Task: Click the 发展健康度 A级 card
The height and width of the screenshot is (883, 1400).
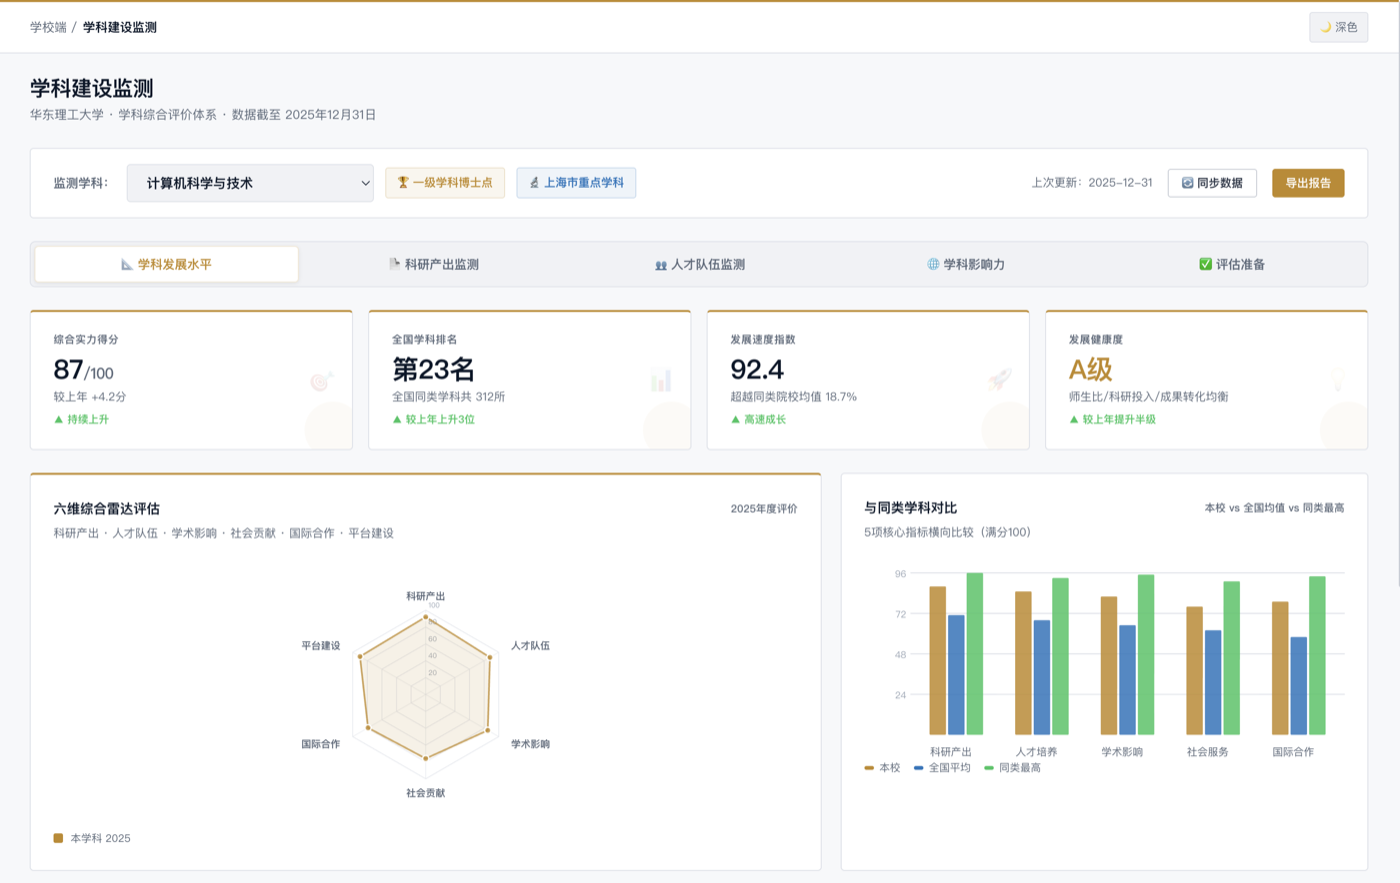Action: [1206, 380]
